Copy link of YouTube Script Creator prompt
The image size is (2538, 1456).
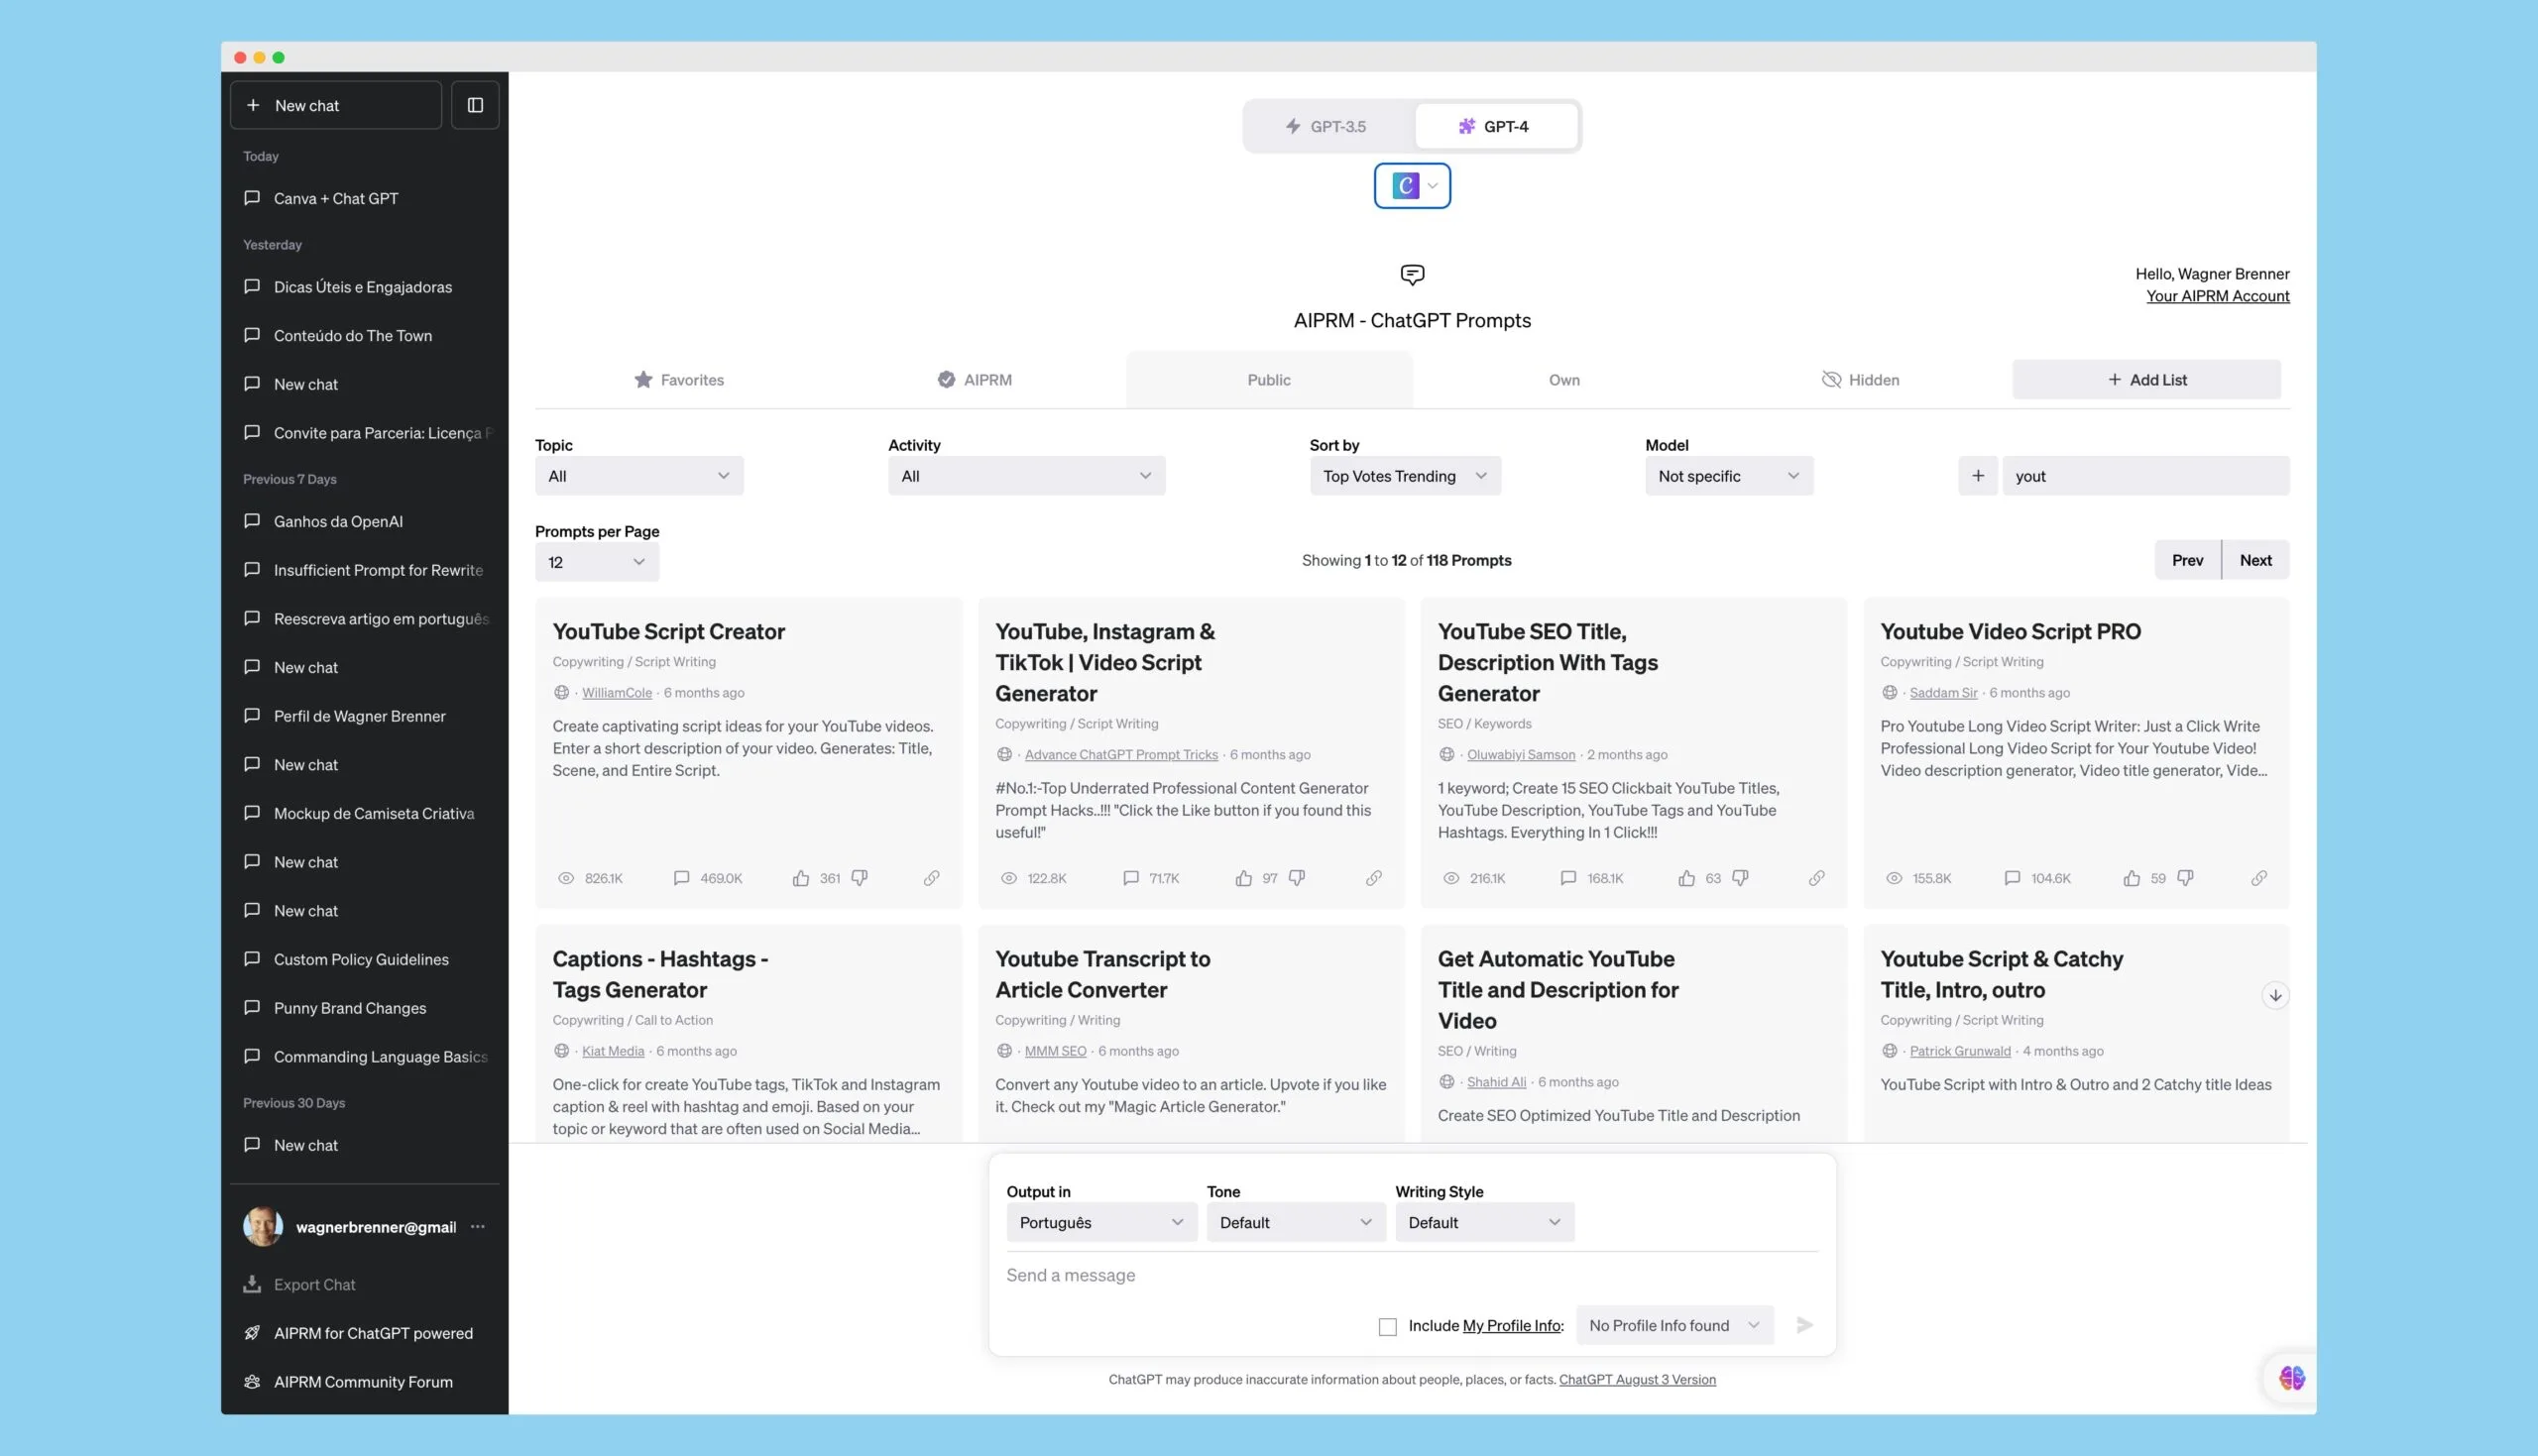click(931, 878)
